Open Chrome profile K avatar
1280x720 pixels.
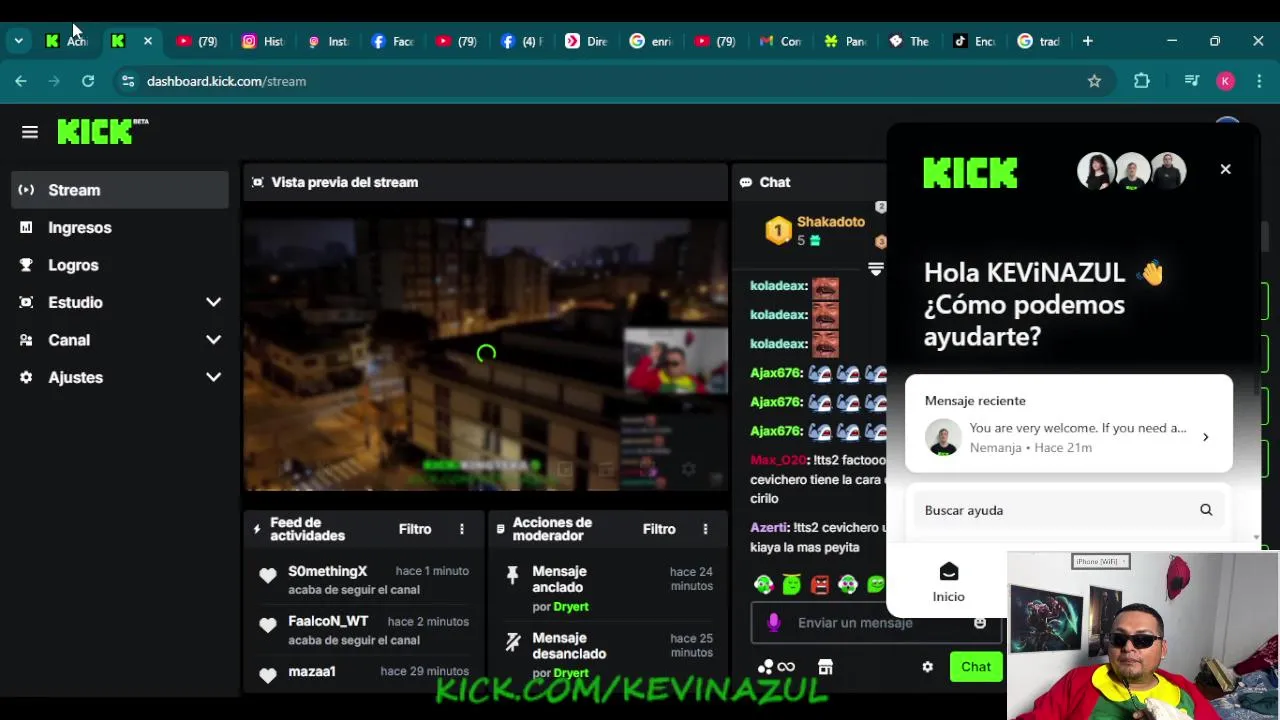[1225, 81]
